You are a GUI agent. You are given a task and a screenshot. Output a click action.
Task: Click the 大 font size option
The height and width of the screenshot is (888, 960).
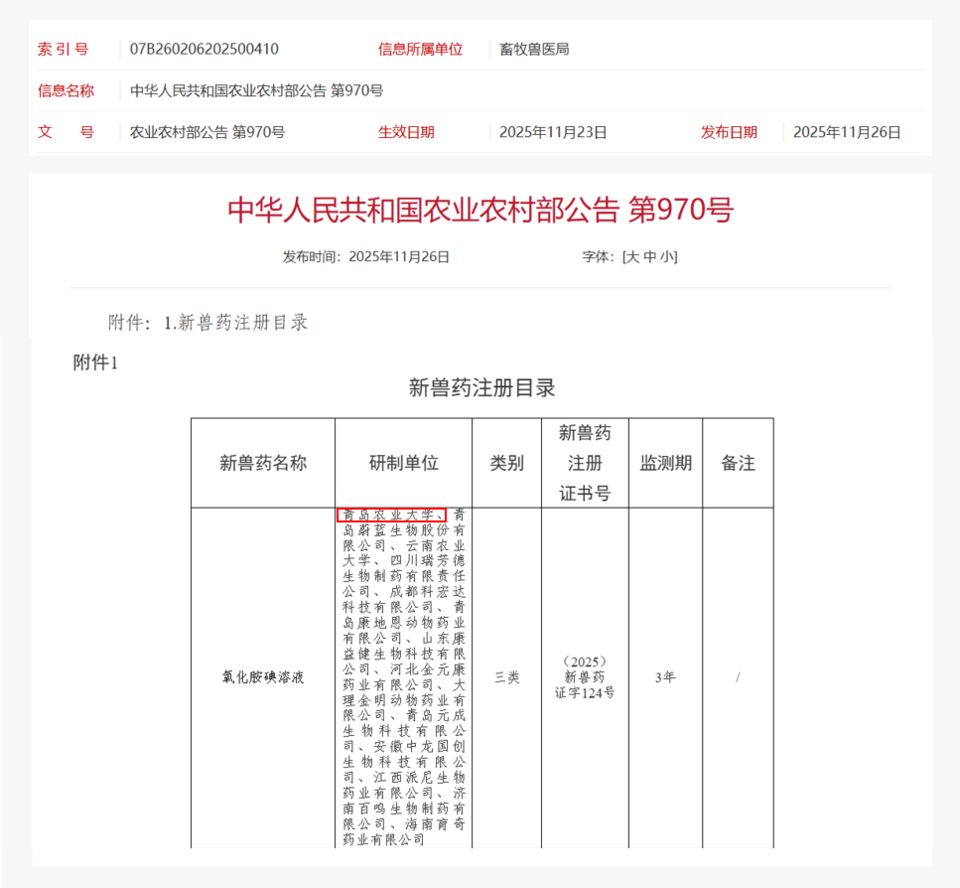[x=632, y=256]
